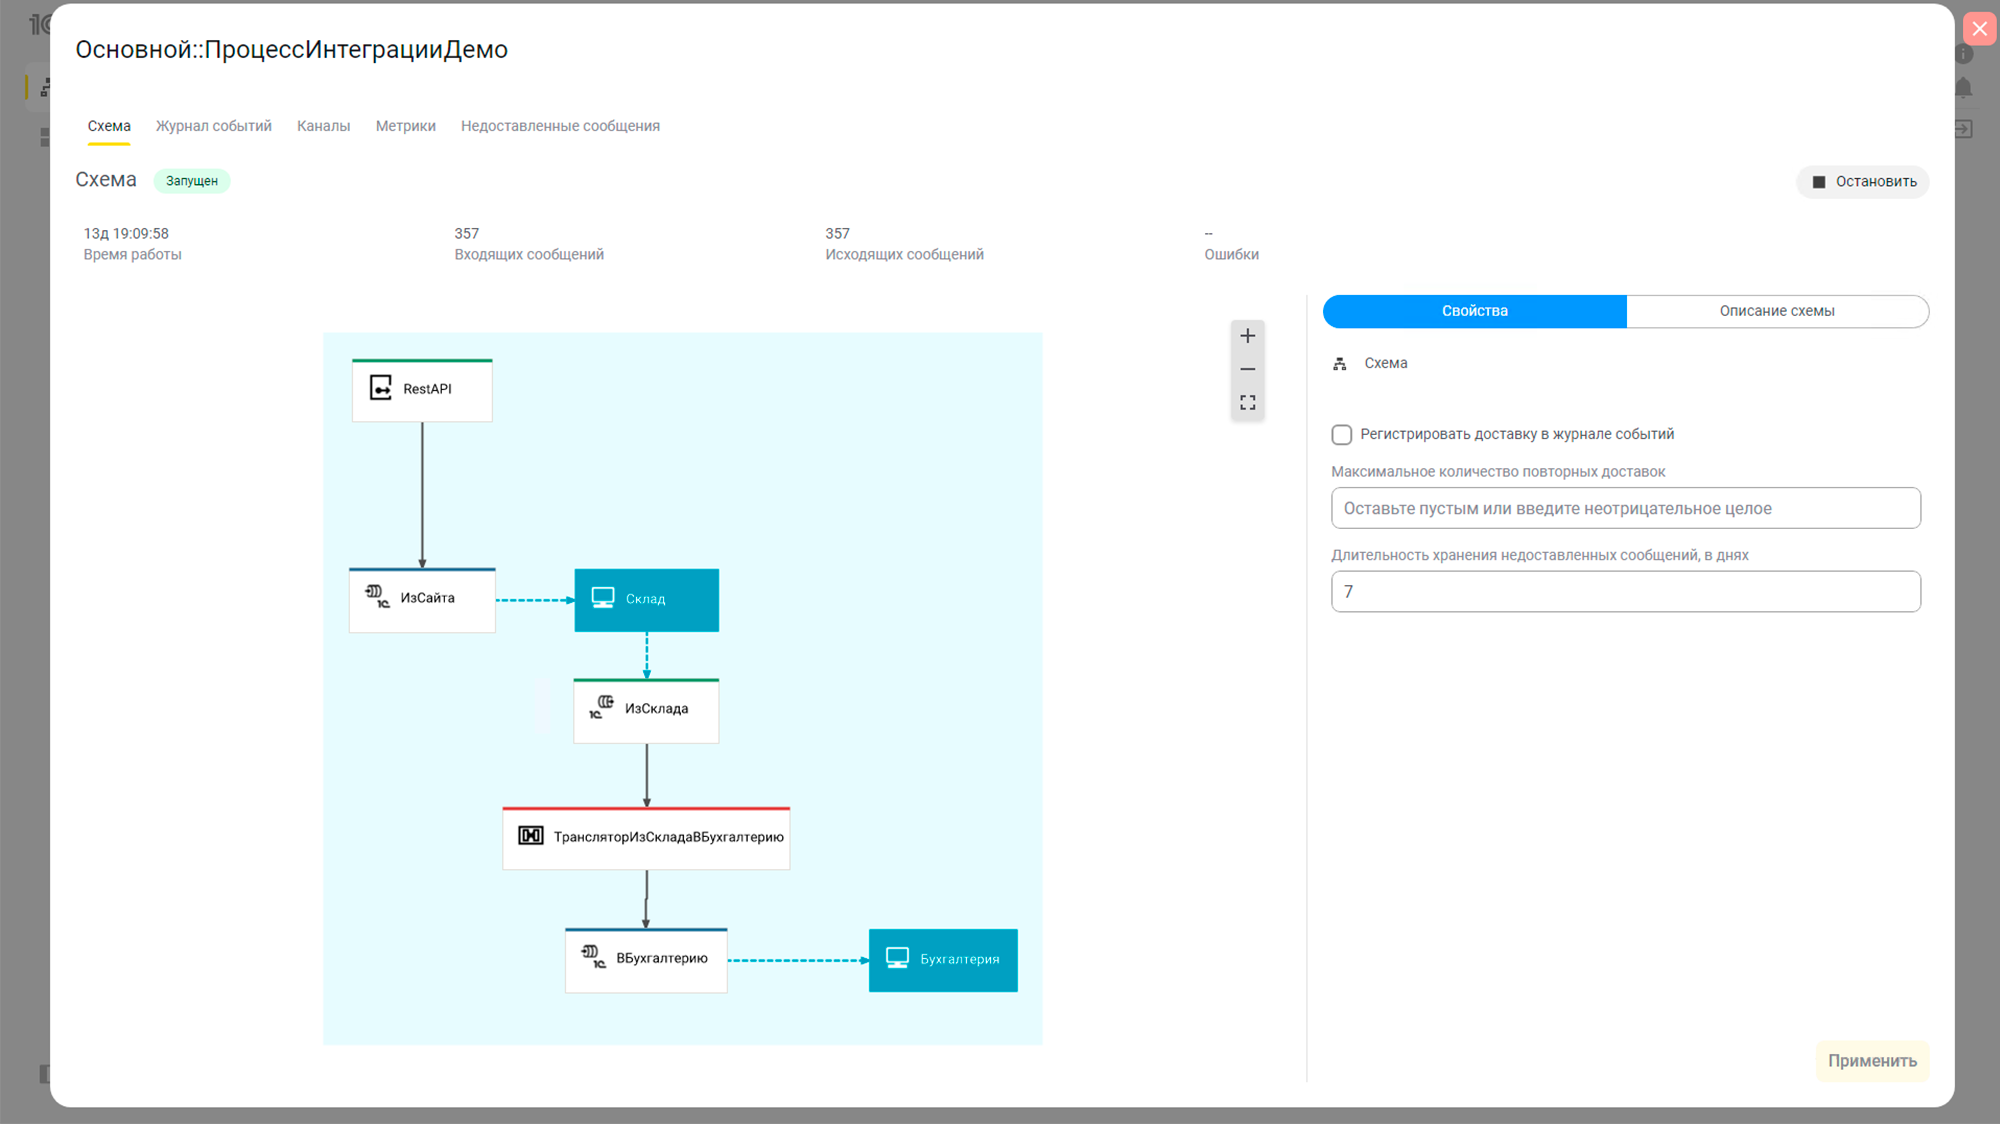
Task: Click the zoom in plus icon
Action: click(x=1247, y=336)
